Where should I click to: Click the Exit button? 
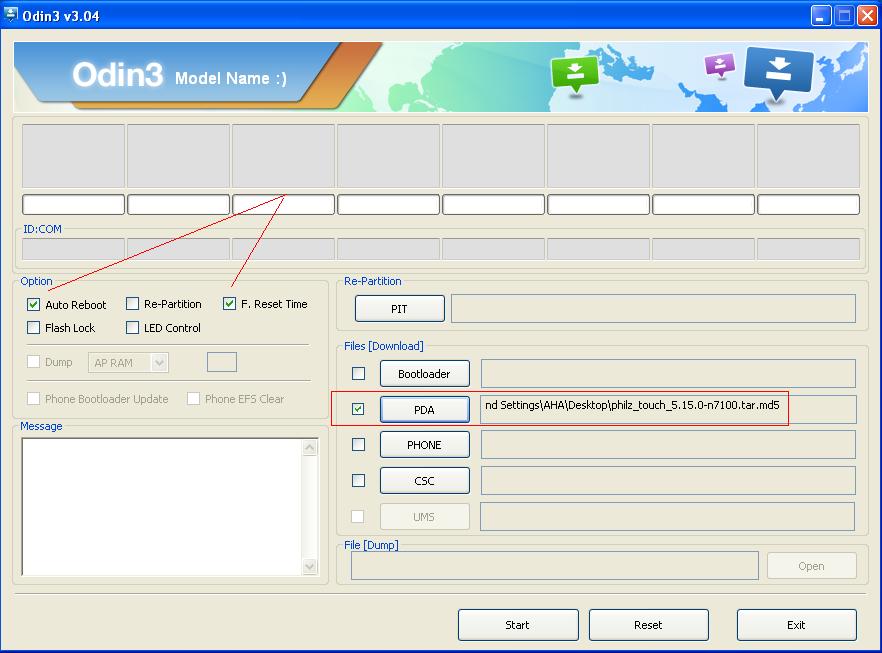click(796, 624)
